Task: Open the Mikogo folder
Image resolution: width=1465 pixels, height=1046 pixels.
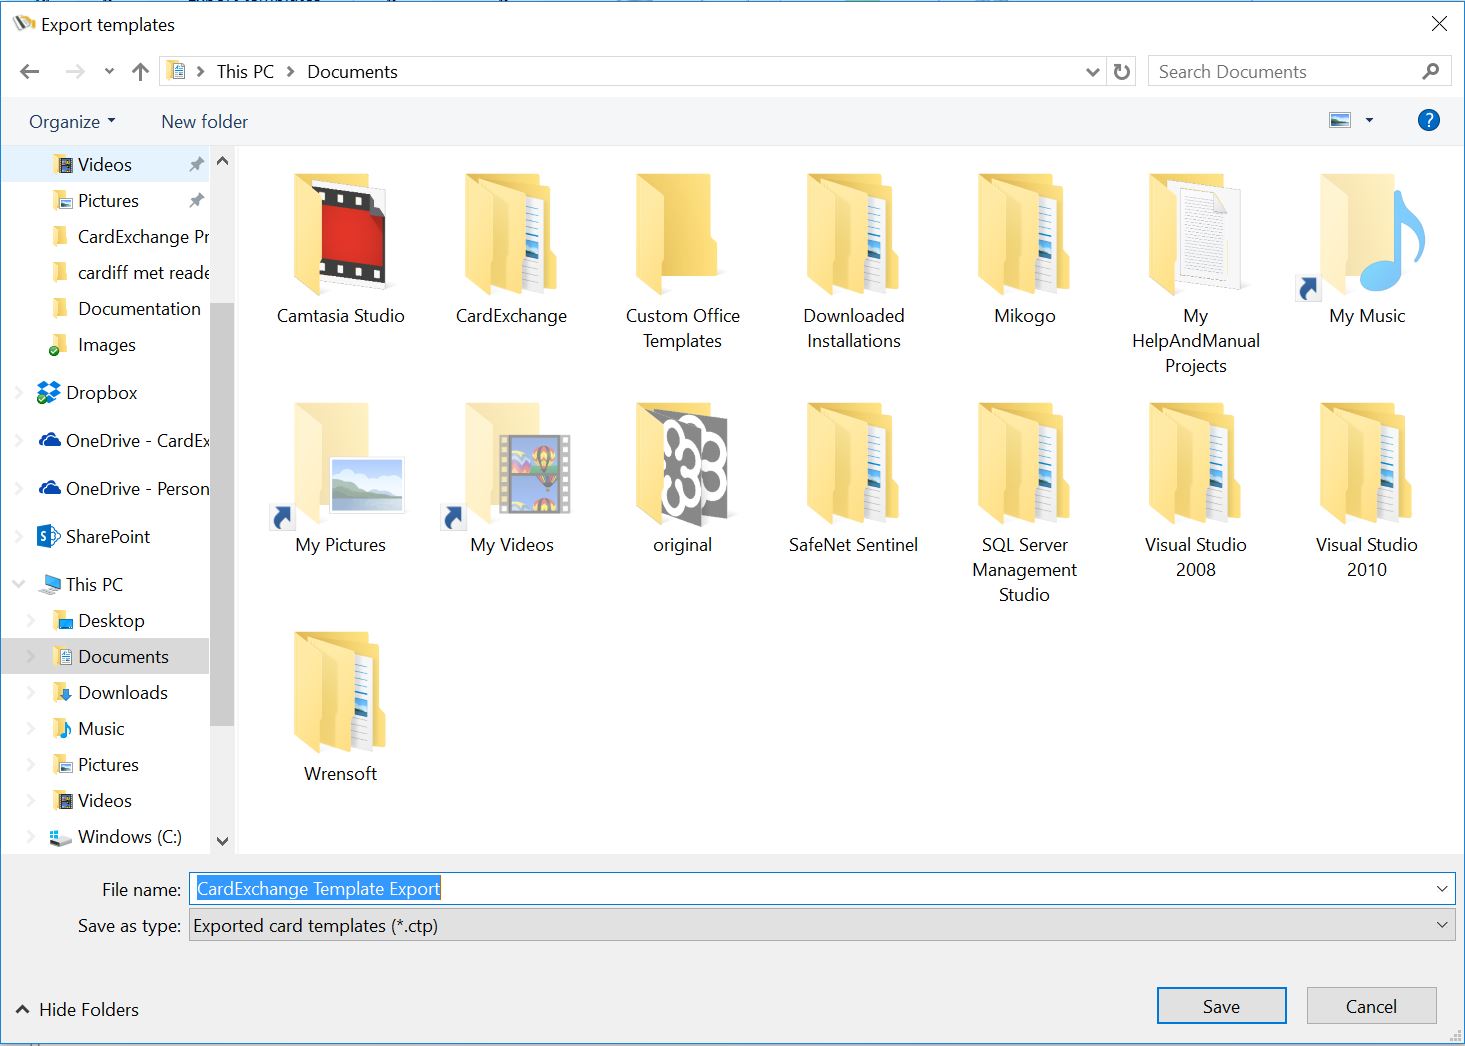Action: (x=1024, y=235)
